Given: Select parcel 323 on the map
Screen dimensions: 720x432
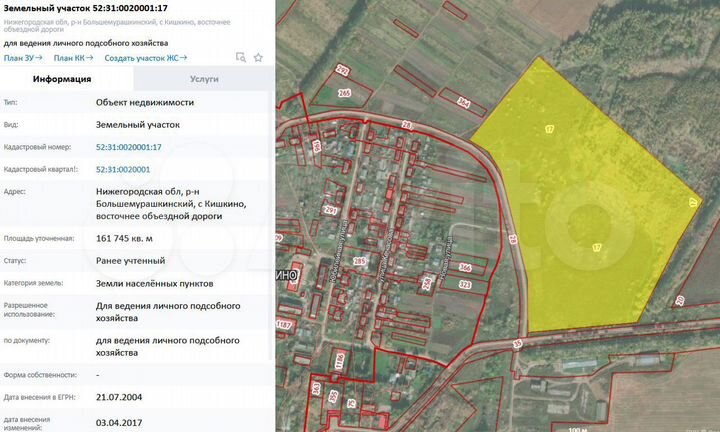Looking at the screenshot, I should pos(464,285).
